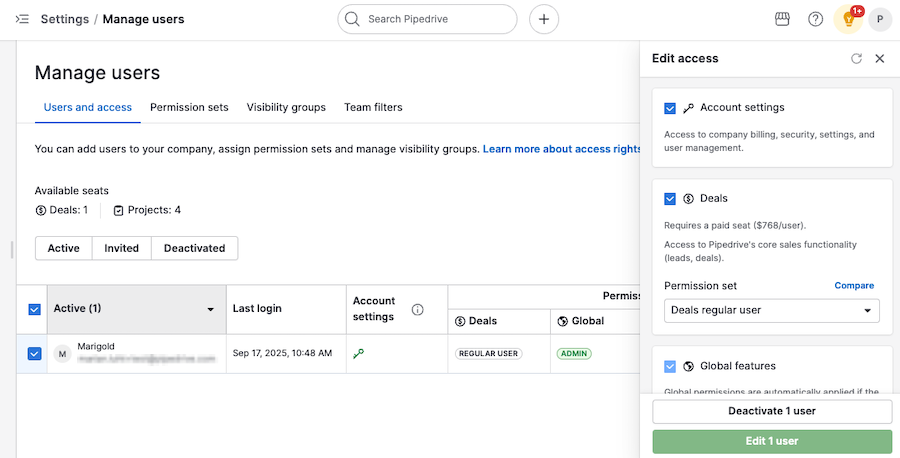This screenshot has width=900, height=458.
Task: Show the Deactivated users filter
Action: 194,248
